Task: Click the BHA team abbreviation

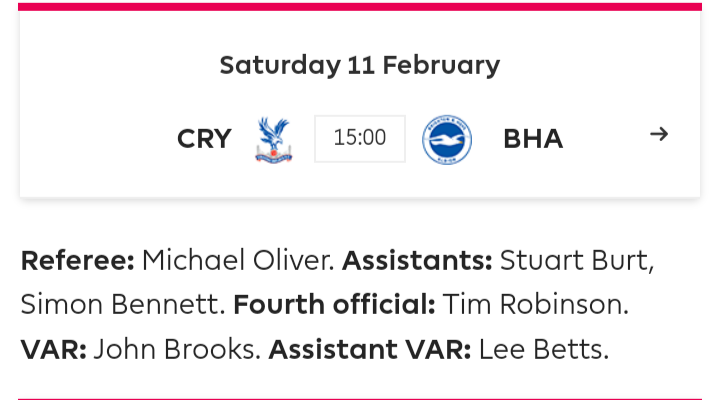Action: click(x=533, y=139)
